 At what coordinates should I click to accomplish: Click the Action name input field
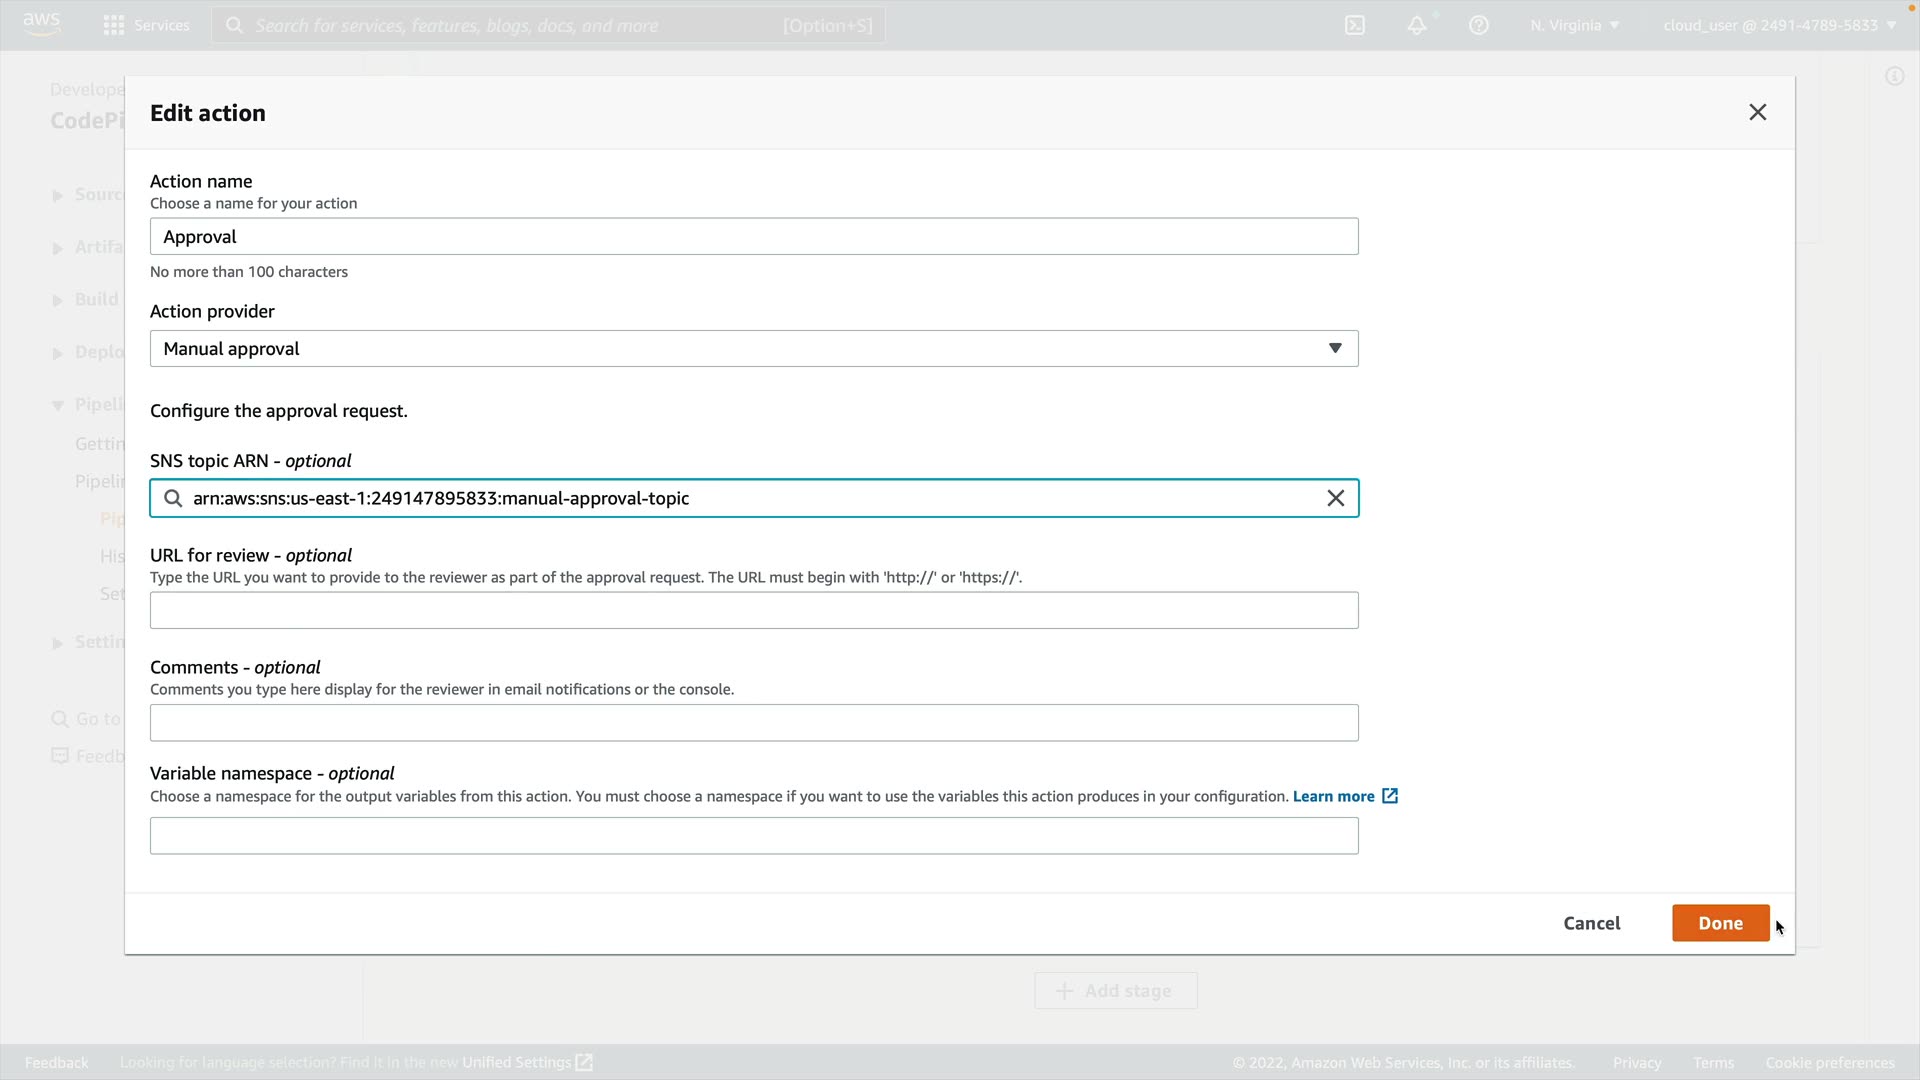(x=754, y=237)
